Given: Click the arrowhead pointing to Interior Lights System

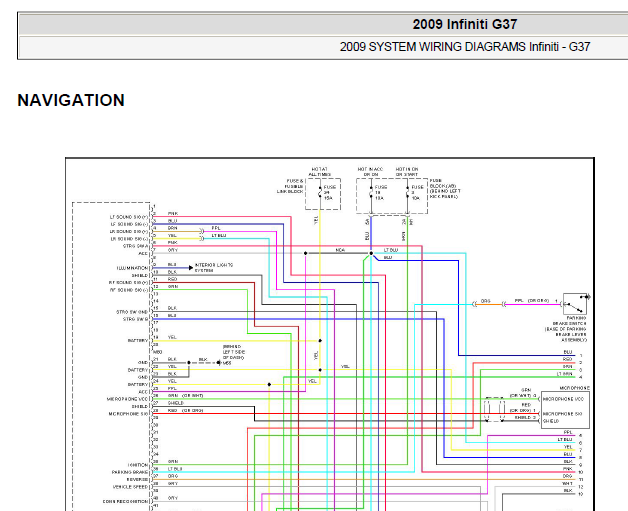Looking at the screenshot, I should pyautogui.click(x=191, y=268).
